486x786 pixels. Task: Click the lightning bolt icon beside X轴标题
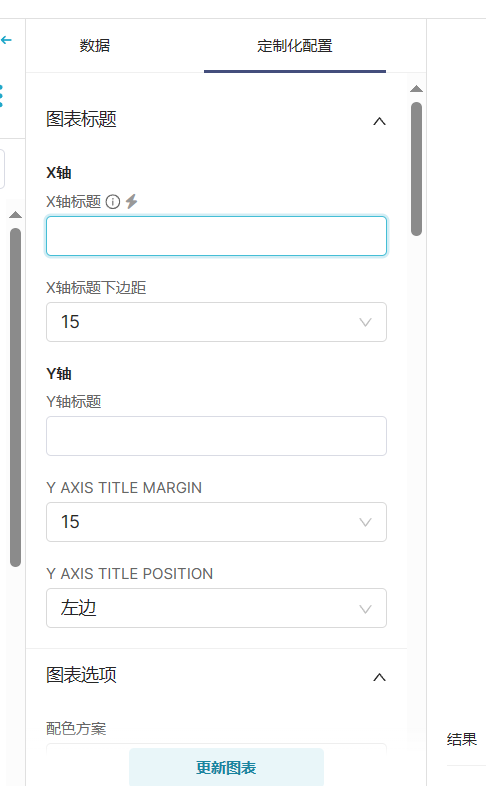coord(131,201)
